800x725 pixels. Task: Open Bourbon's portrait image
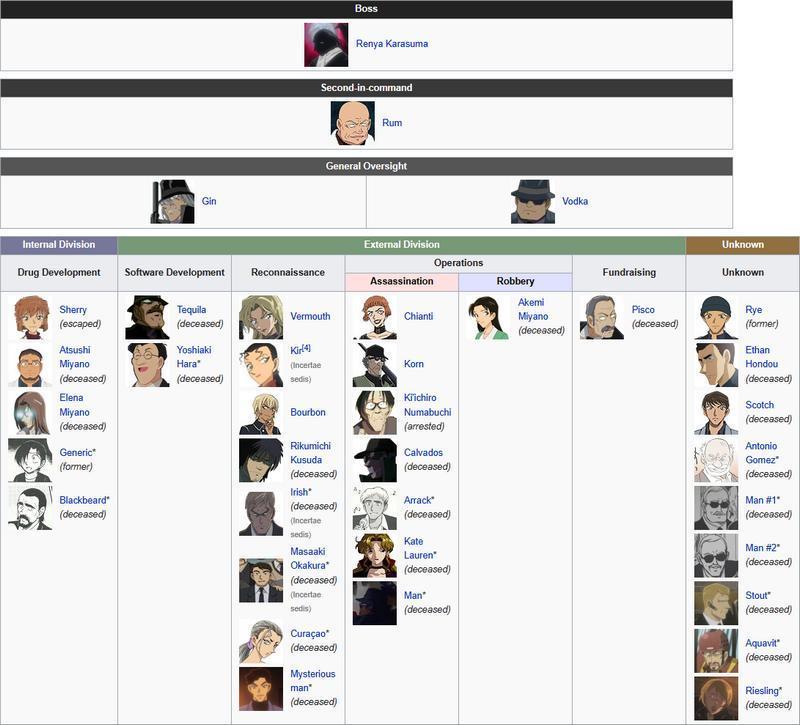click(261, 413)
